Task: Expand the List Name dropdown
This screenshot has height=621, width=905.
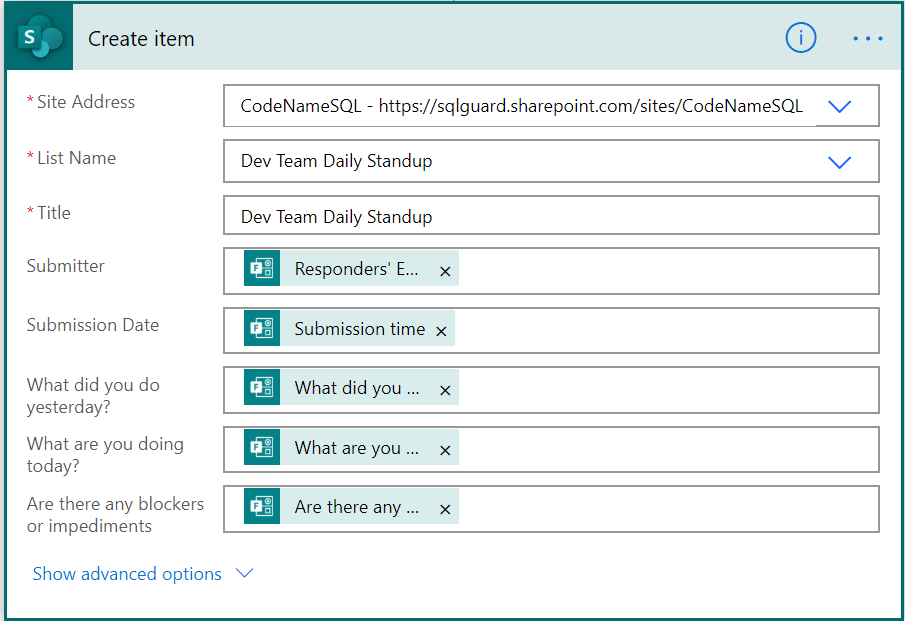Action: point(839,162)
